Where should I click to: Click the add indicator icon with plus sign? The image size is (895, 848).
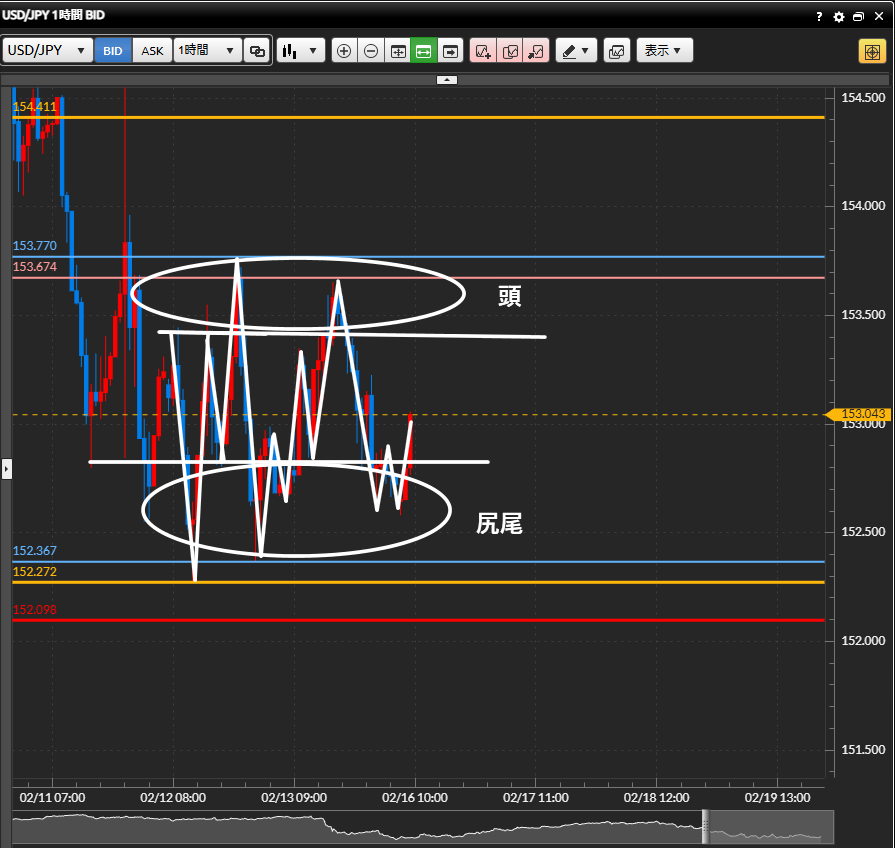click(x=483, y=51)
